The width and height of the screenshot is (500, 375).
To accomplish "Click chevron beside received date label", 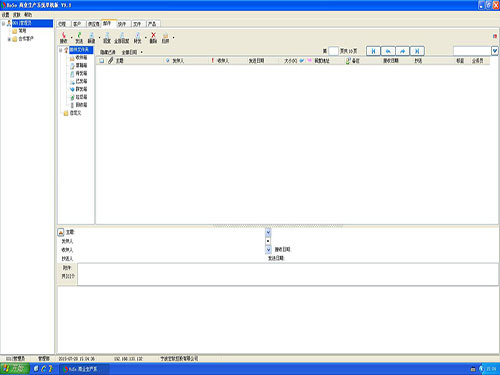I will point(268,249).
